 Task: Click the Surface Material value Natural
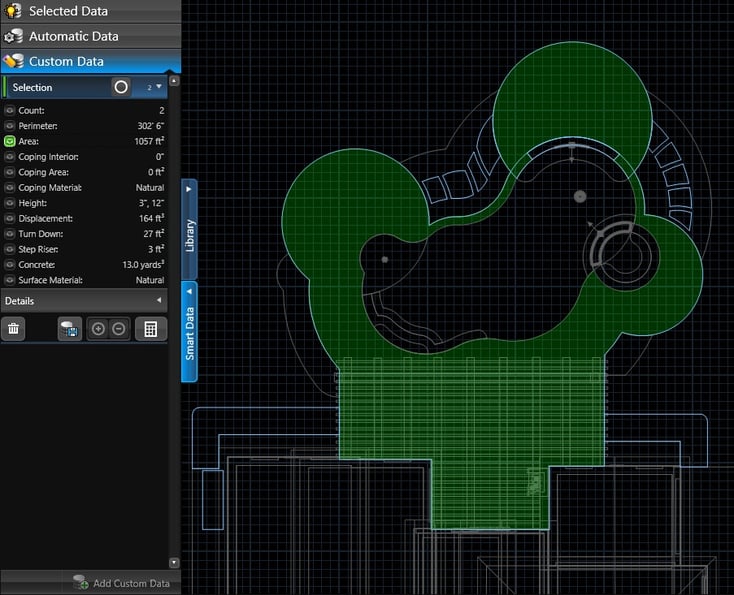[150, 280]
